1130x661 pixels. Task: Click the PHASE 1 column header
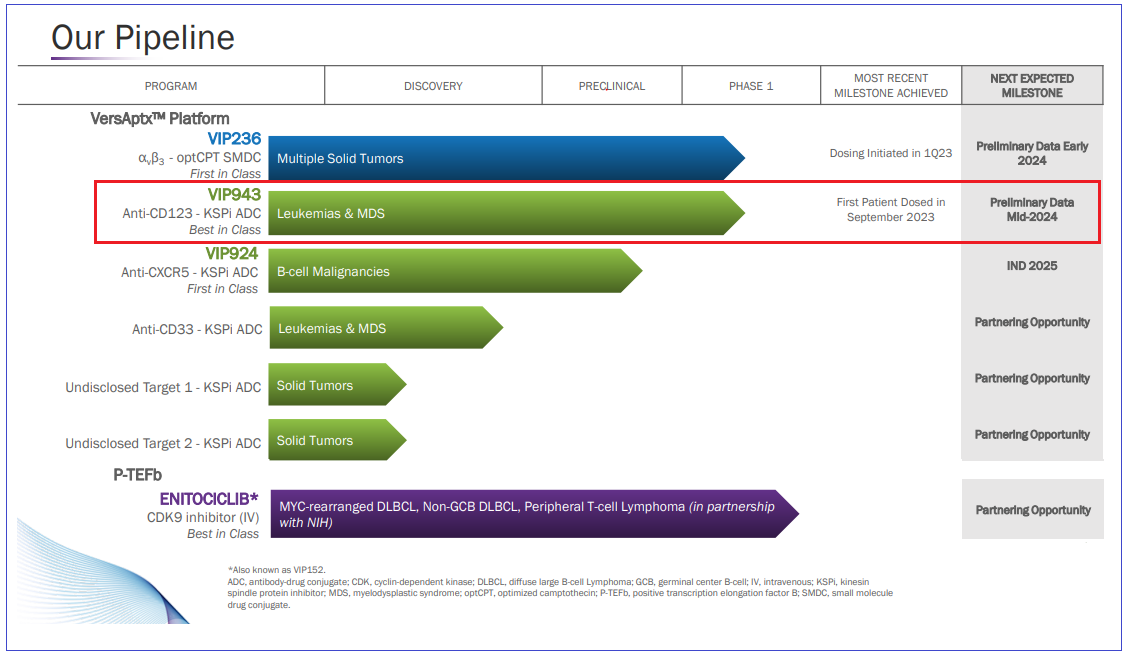[751, 86]
